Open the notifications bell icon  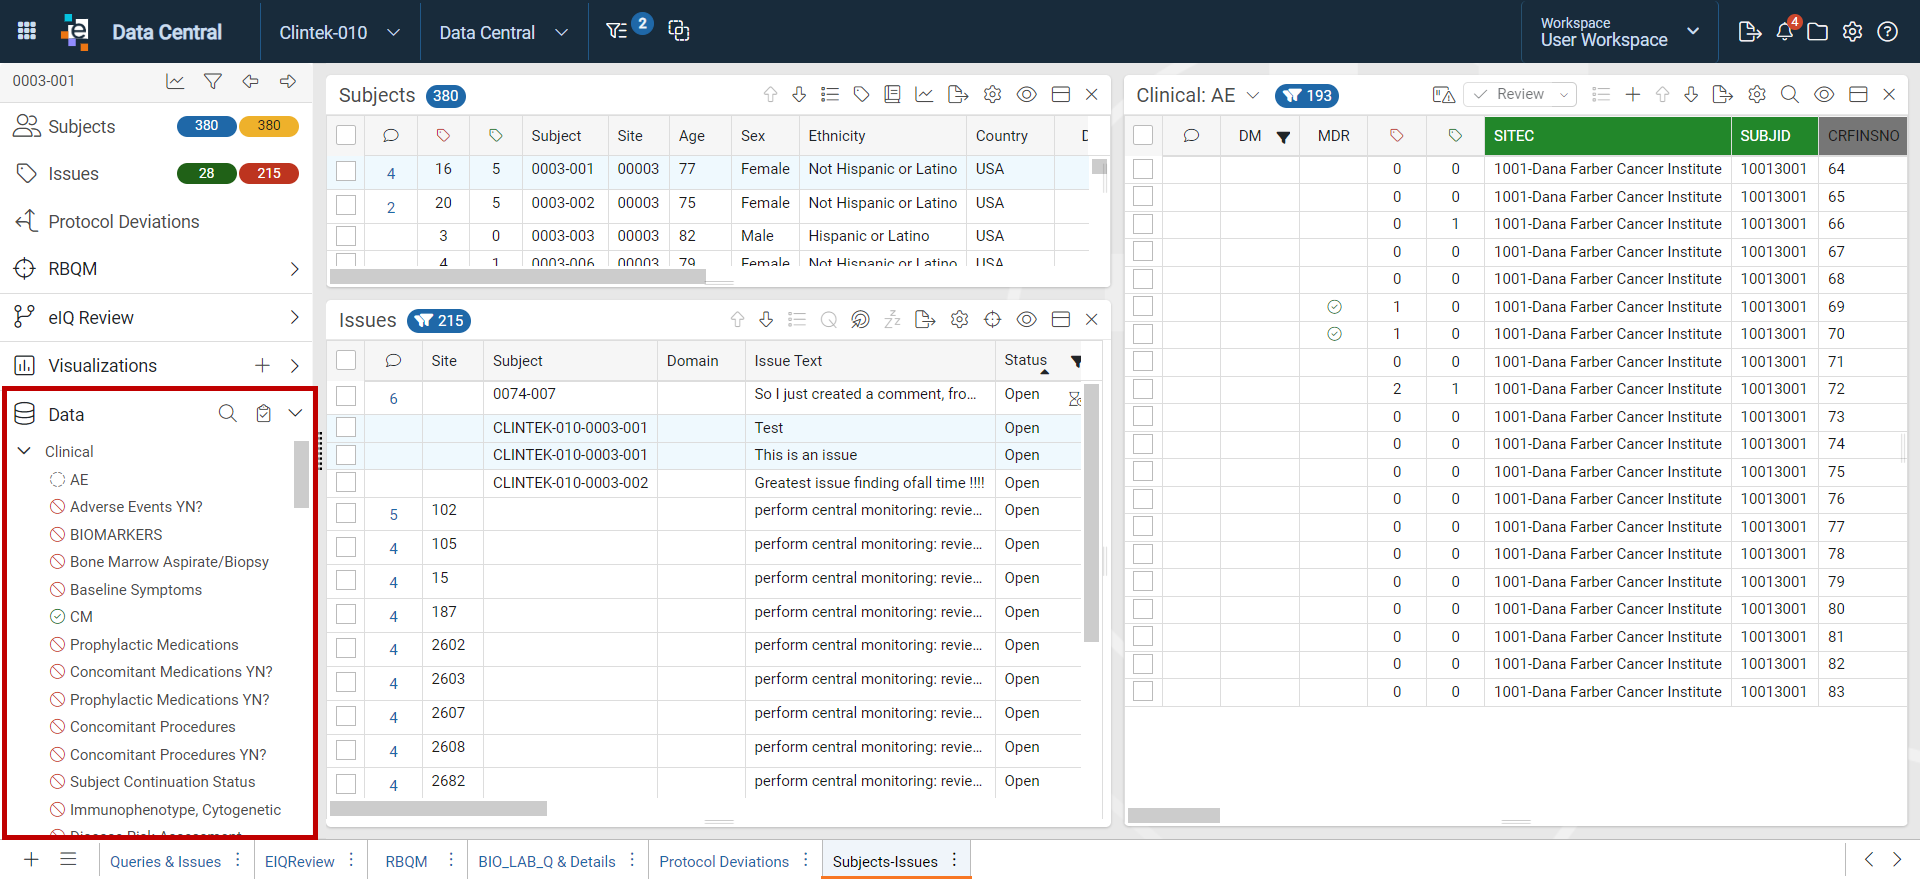click(x=1785, y=31)
